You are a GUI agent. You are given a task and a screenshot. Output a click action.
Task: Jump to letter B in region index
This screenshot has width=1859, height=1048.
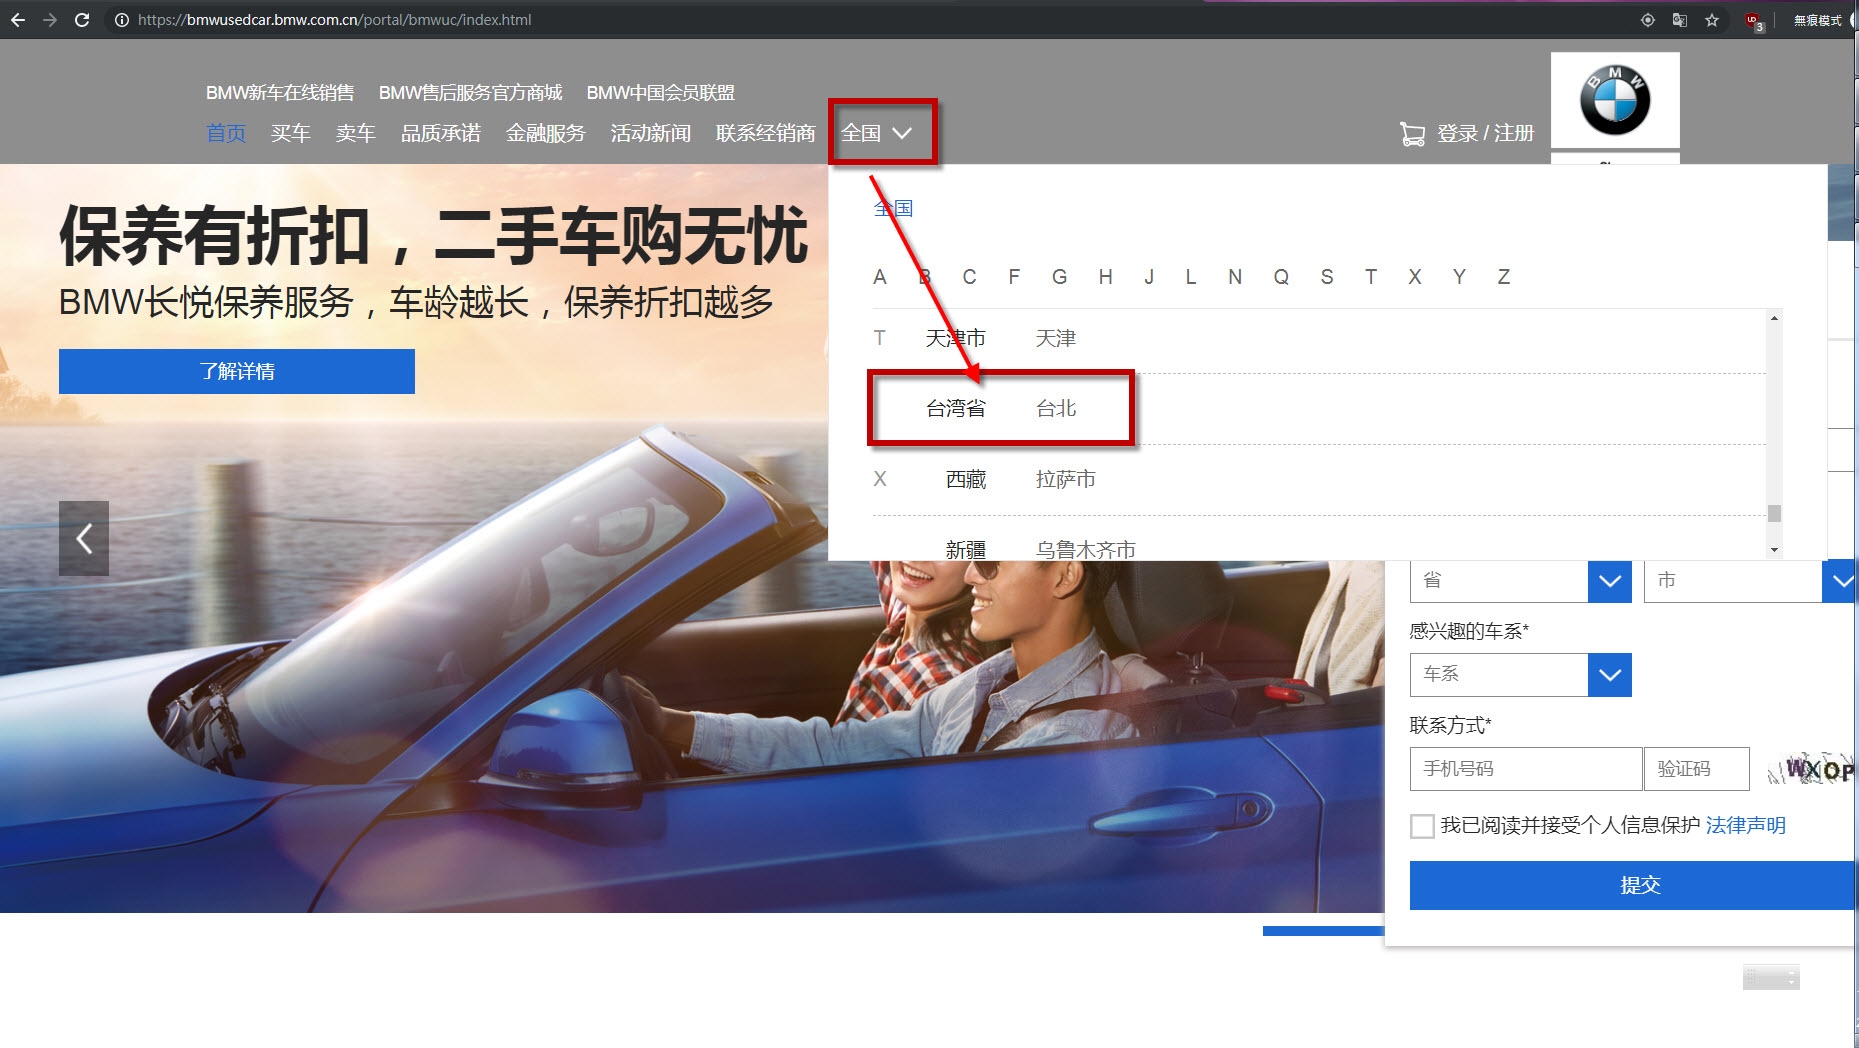(925, 277)
